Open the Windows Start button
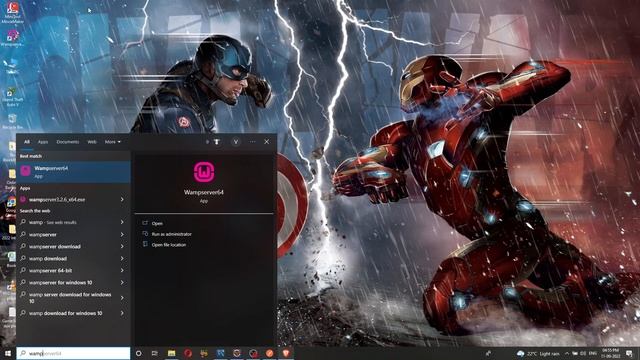 (x=8, y=353)
